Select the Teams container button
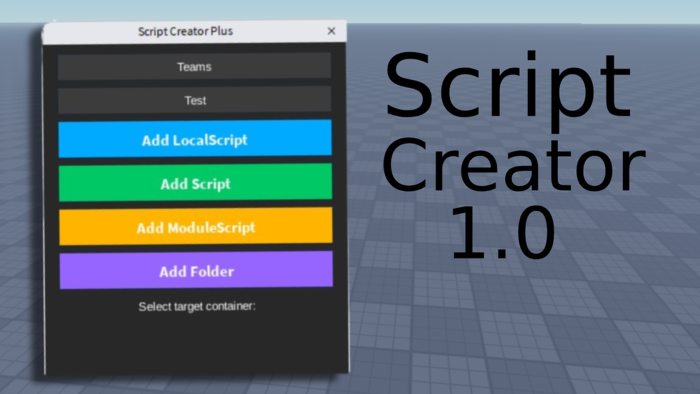The image size is (700, 394). [x=194, y=66]
